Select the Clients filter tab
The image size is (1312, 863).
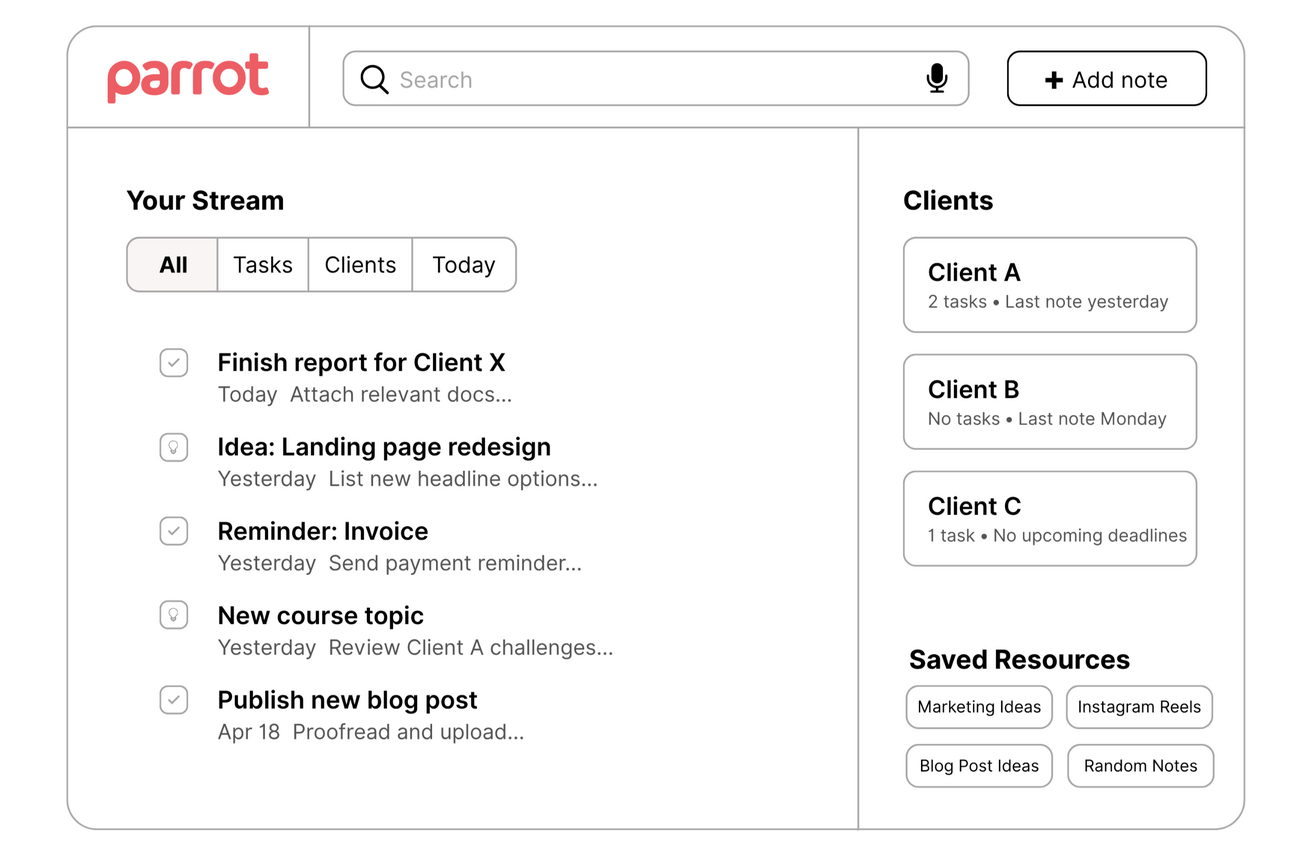pos(360,265)
